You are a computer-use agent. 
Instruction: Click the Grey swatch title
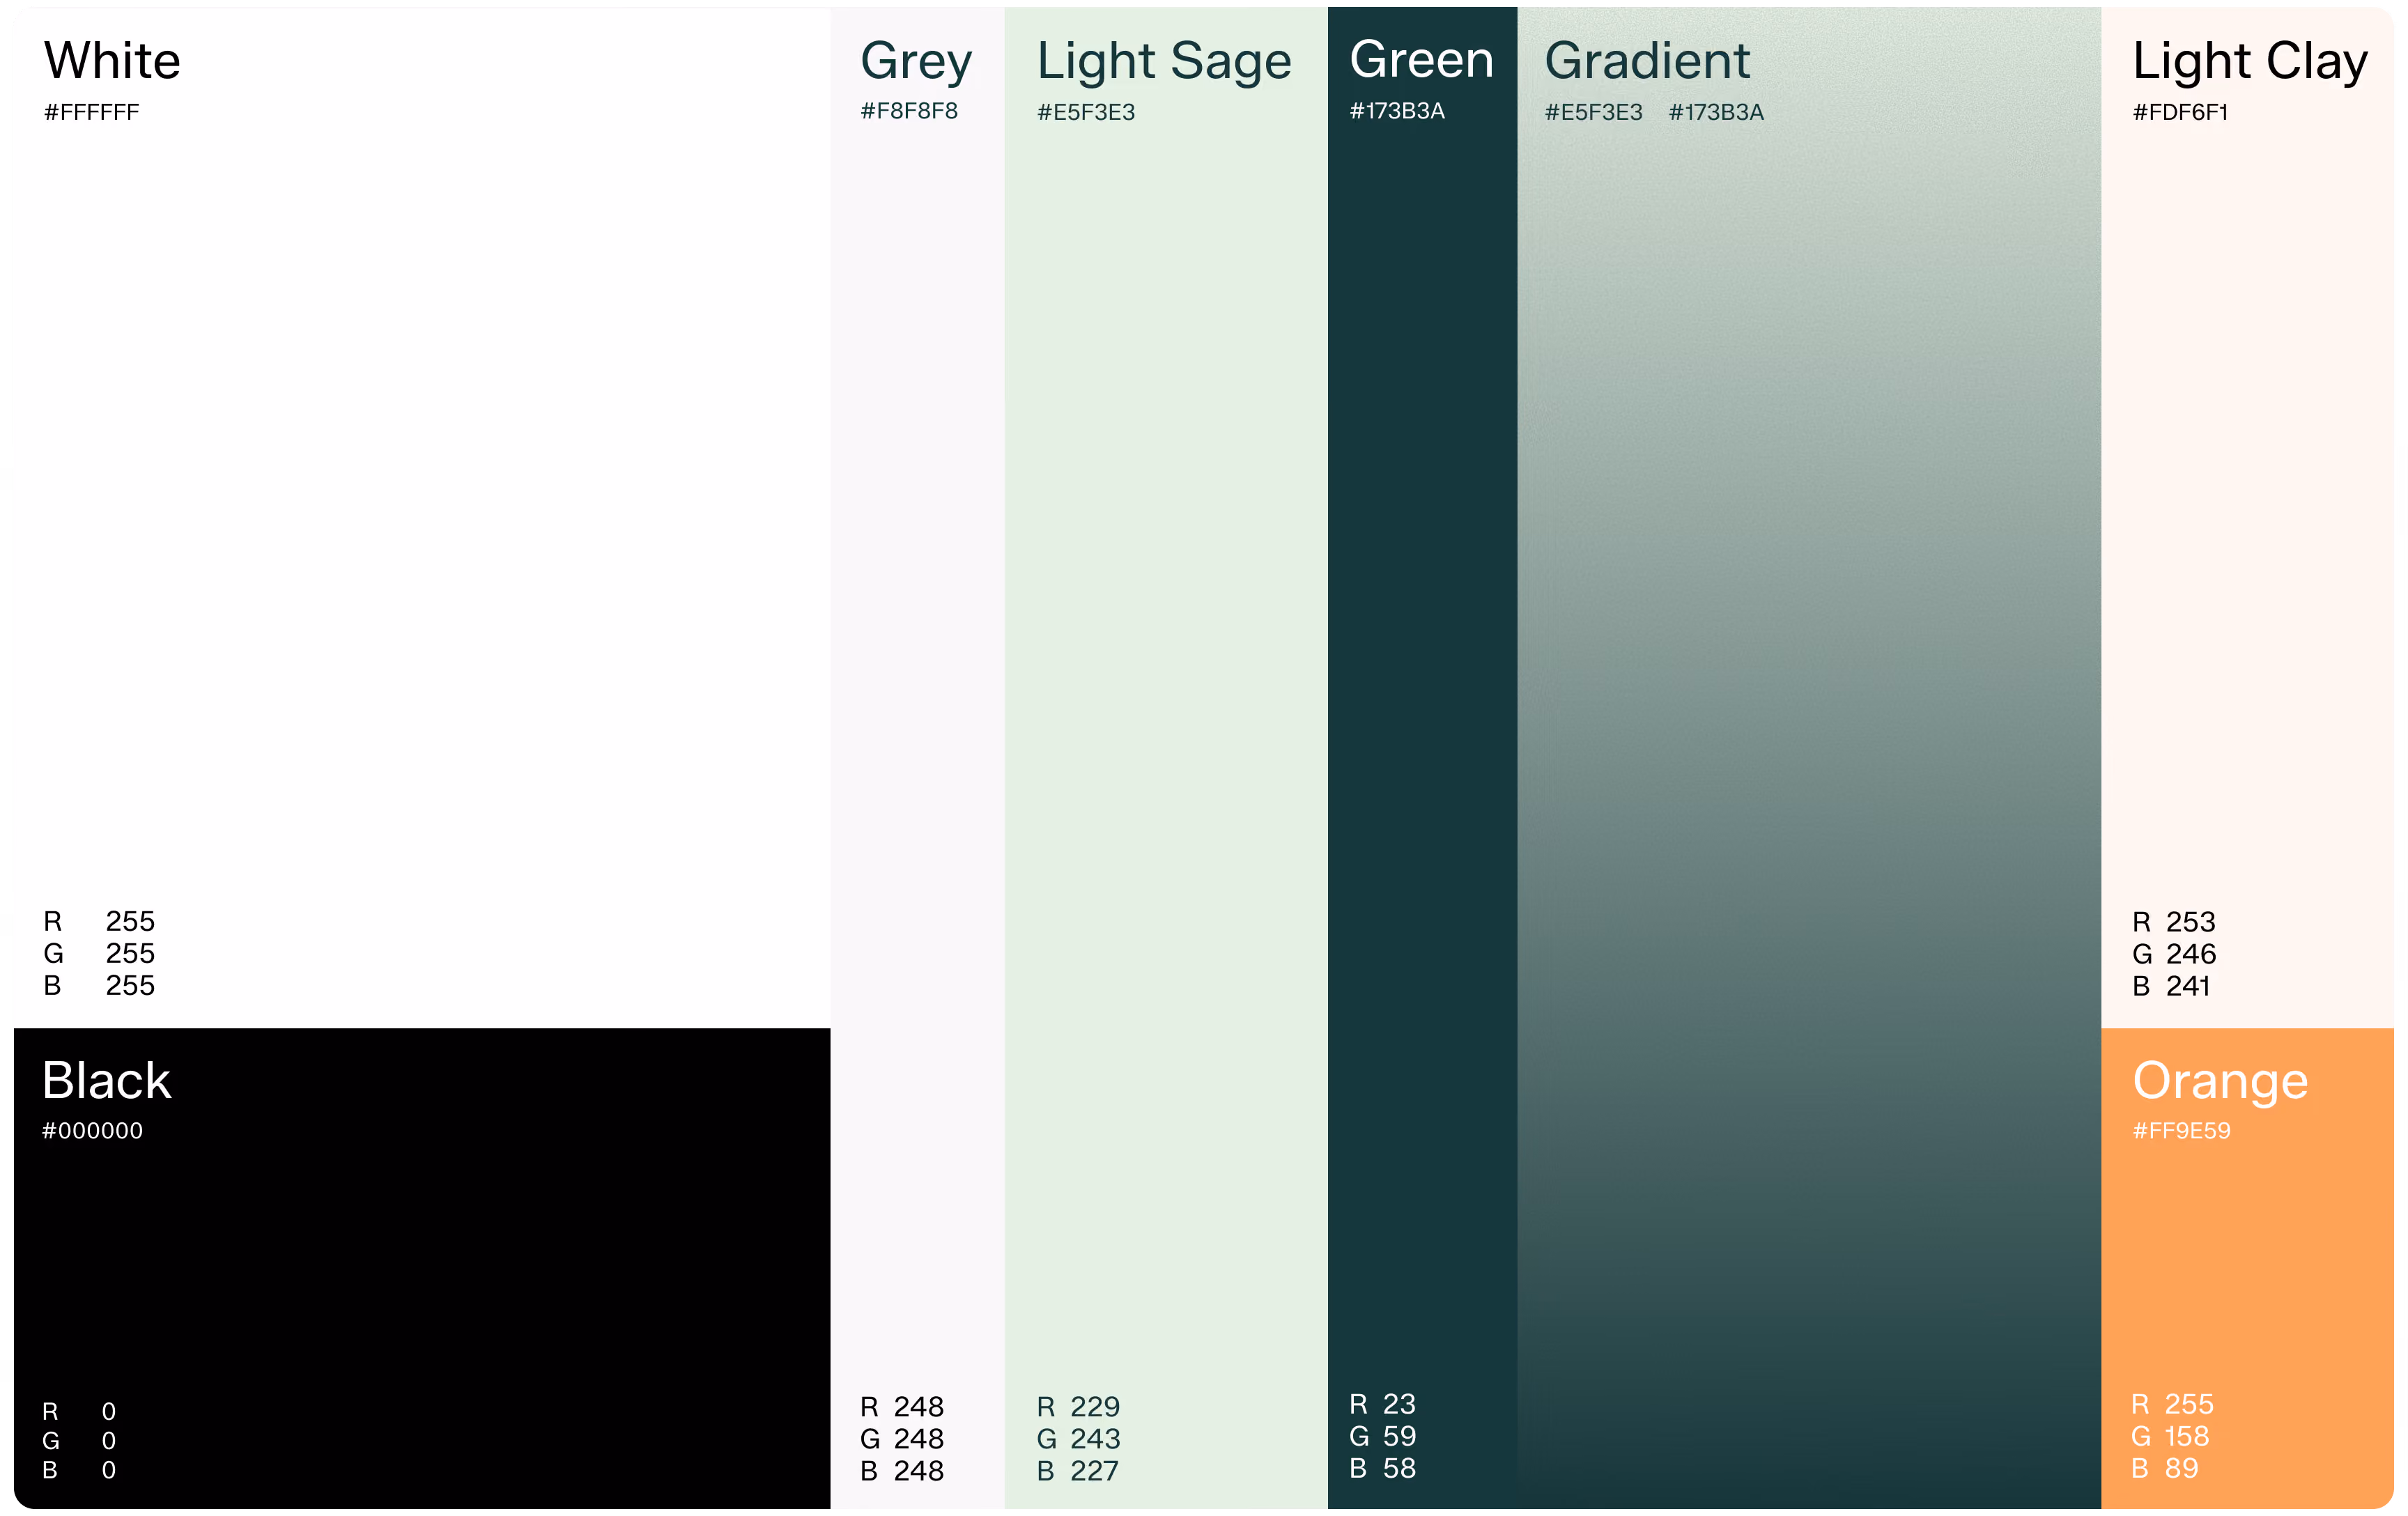tap(916, 63)
